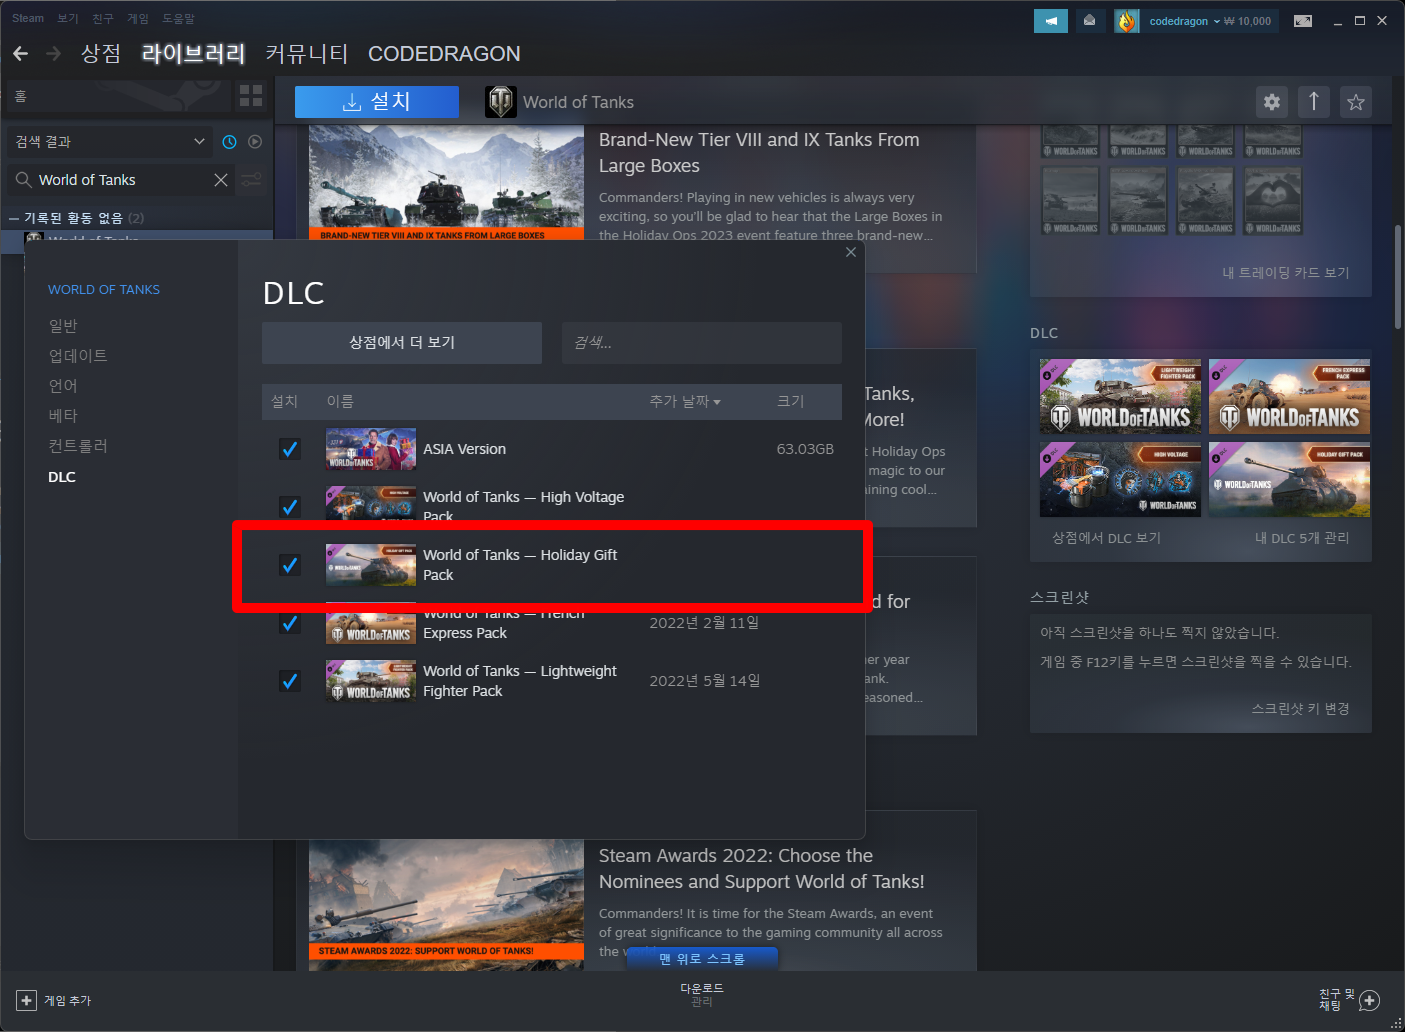Click 내 DLC 5개 관리 link
This screenshot has height=1032, width=1405.
pos(1302,538)
